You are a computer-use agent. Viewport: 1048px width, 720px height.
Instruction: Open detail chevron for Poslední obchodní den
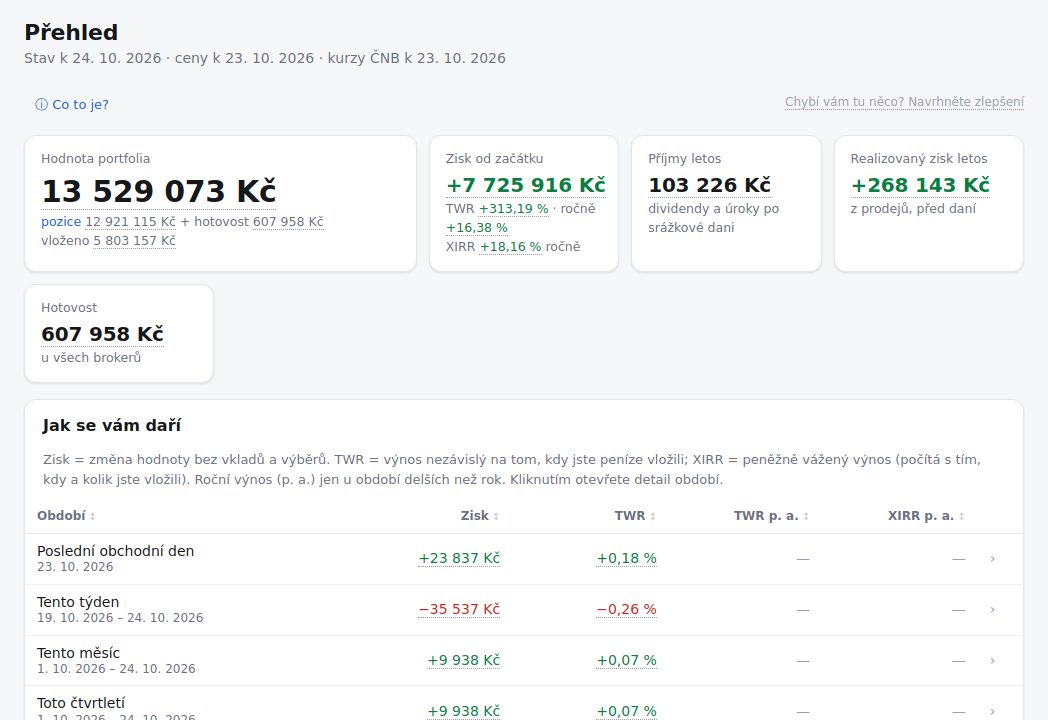[993, 559]
